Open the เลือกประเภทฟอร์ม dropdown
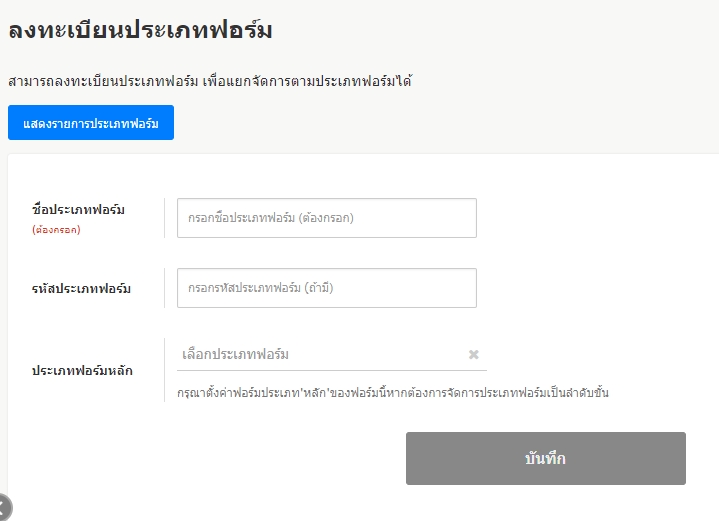The width and height of the screenshot is (719, 521). 320,354
